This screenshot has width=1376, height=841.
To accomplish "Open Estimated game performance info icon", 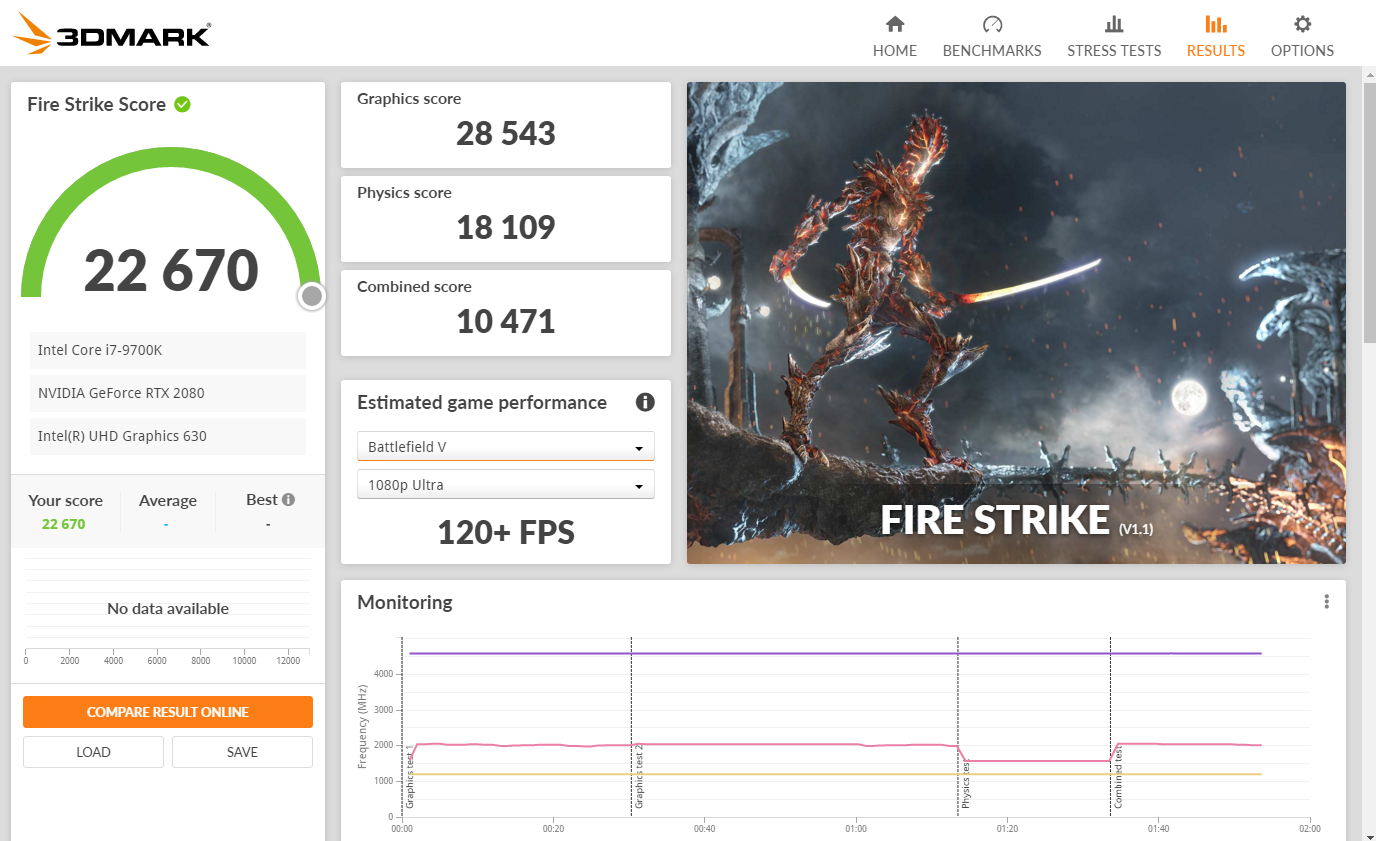I will click(x=645, y=402).
